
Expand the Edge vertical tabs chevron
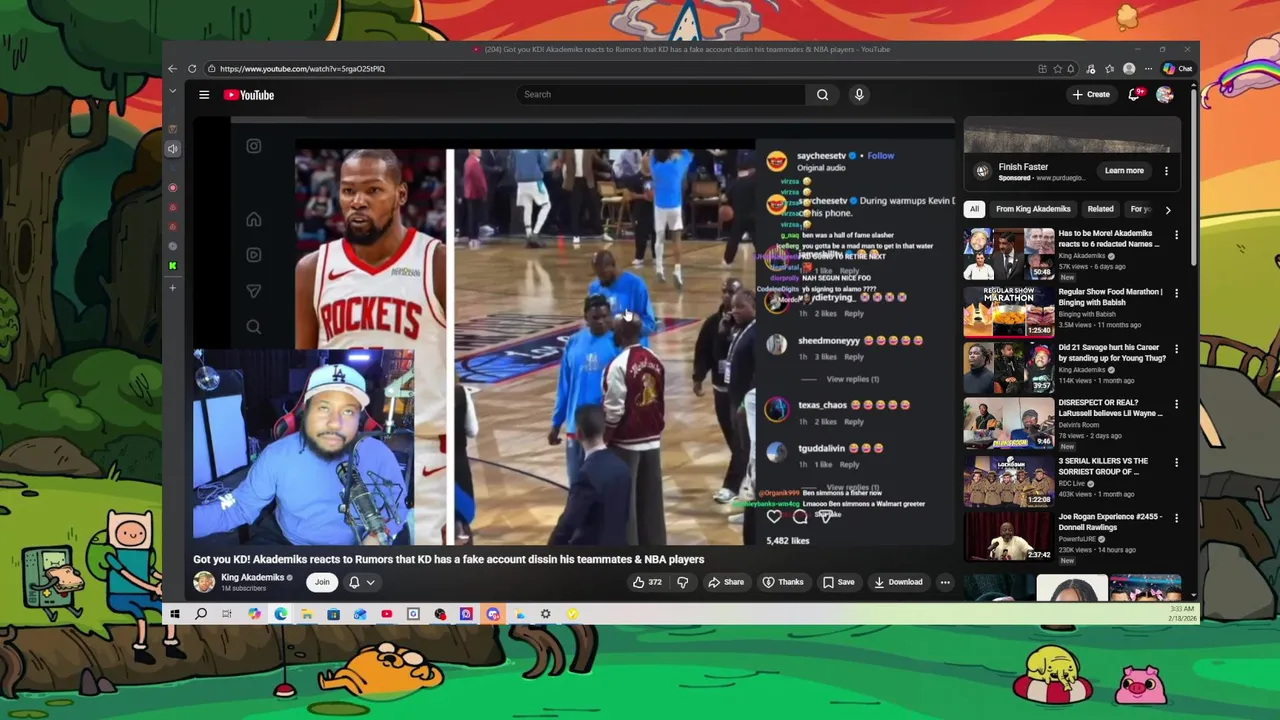point(172,91)
